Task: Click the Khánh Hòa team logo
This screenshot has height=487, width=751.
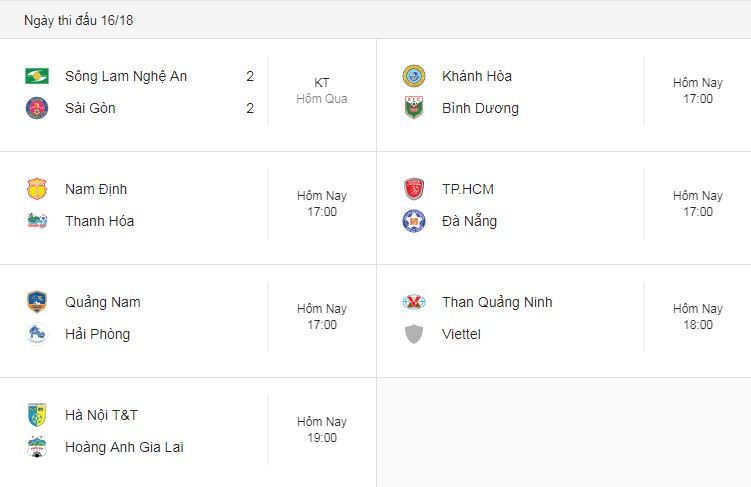Action: (414, 76)
